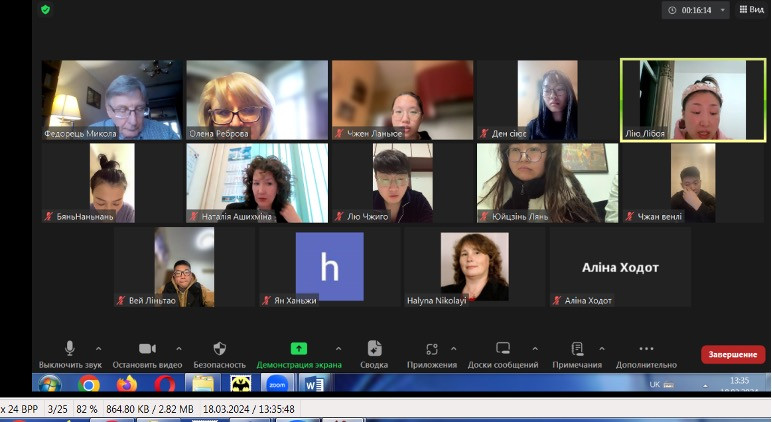Select the Федорець Микола video tile
Viewport: 772px width, 422px height.
(x=112, y=100)
